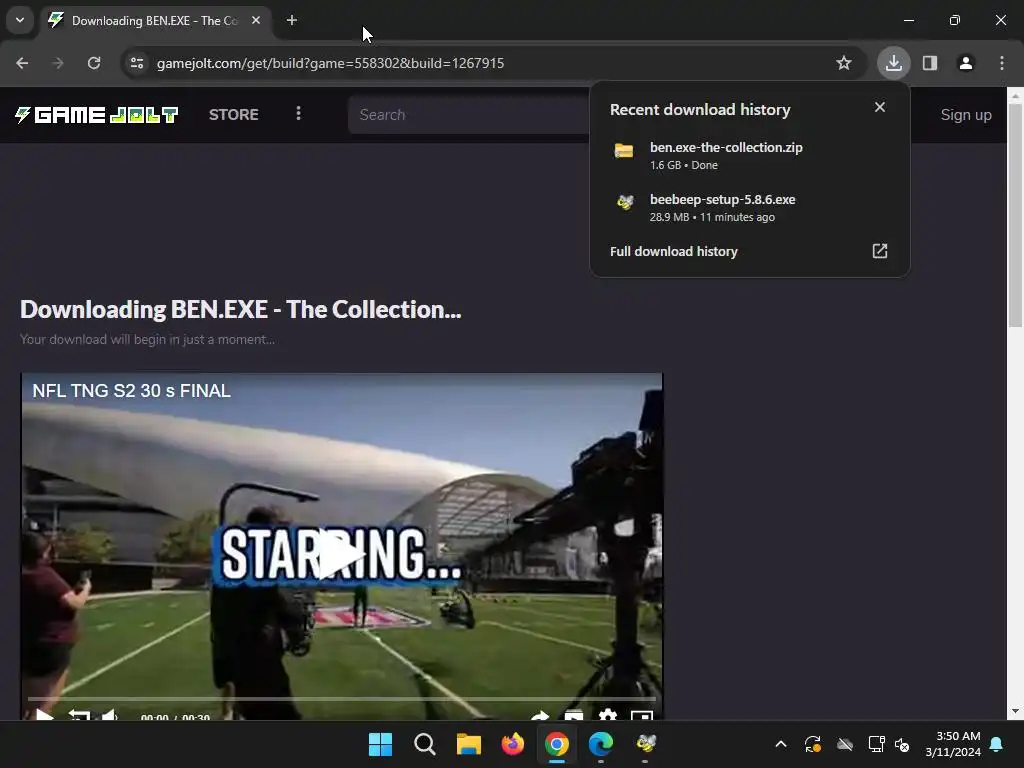
Task: Click the small play button in video controls
Action: coord(44,716)
